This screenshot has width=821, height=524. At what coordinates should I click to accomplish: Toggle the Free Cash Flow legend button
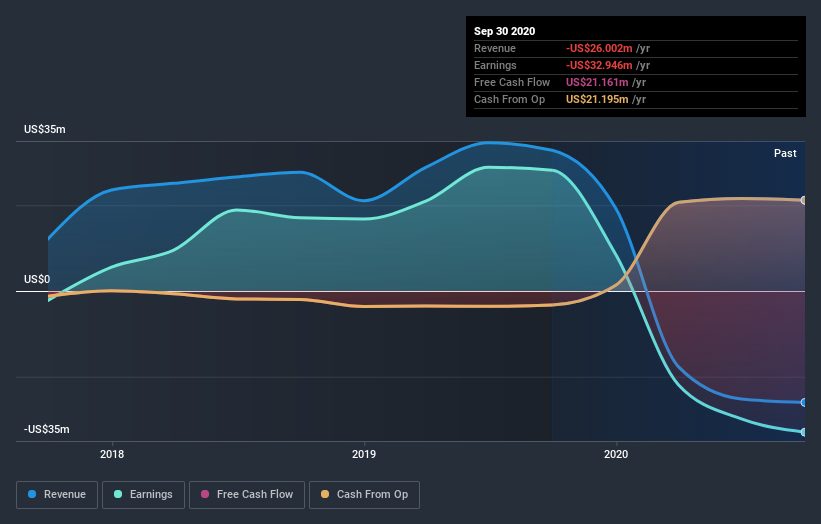[x=247, y=495]
